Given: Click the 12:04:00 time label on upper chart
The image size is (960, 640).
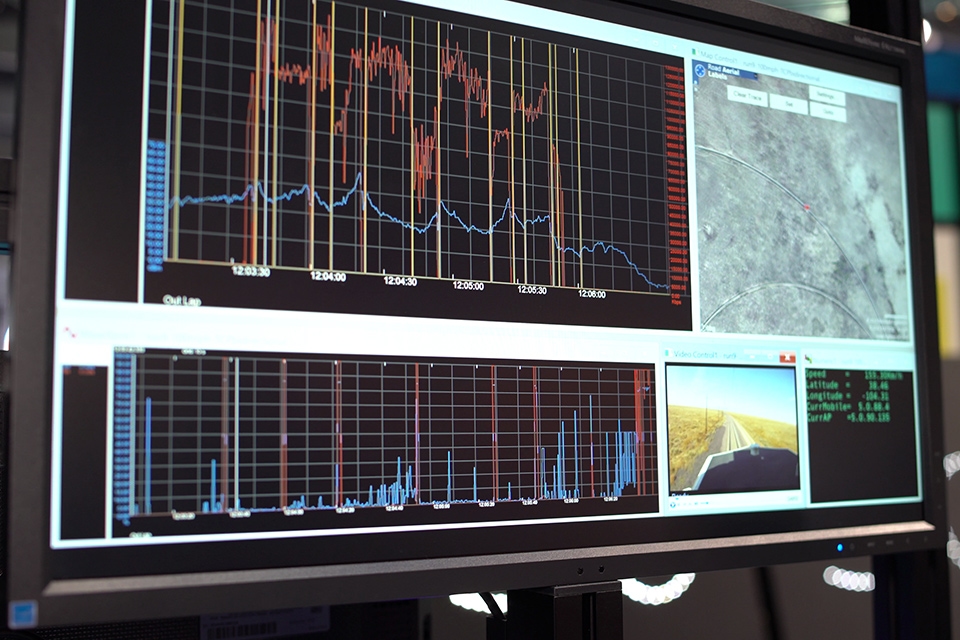Looking at the screenshot, I should point(328,277).
